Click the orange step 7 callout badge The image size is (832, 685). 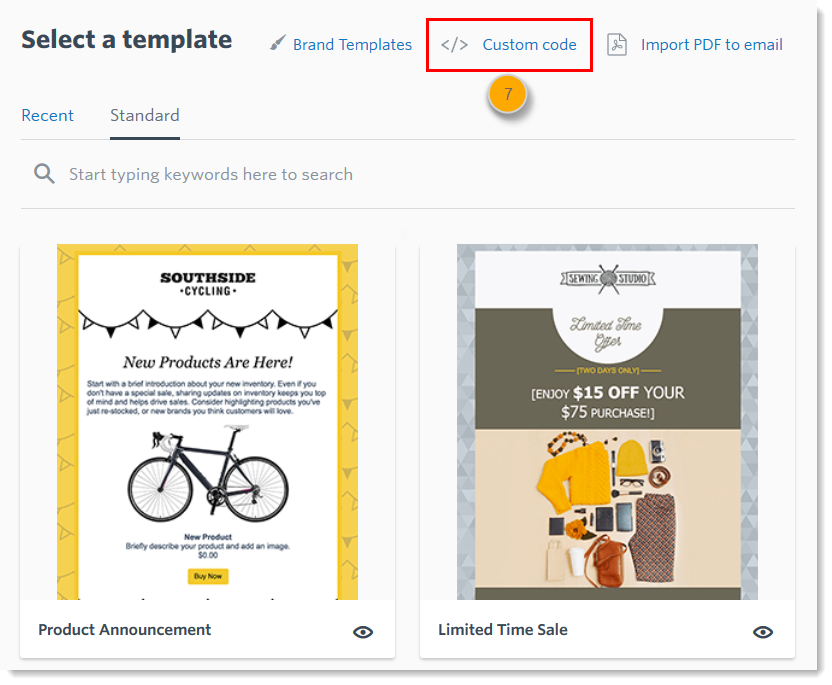(x=508, y=94)
